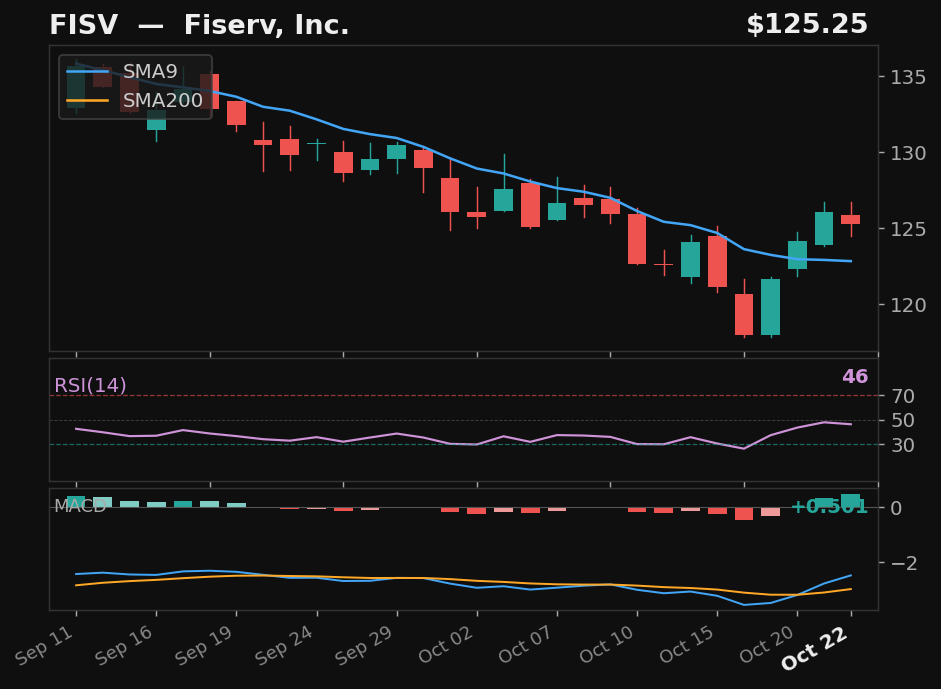This screenshot has width=941, height=689.
Task: Click the 50 RSI midline label
Action: coord(903,421)
